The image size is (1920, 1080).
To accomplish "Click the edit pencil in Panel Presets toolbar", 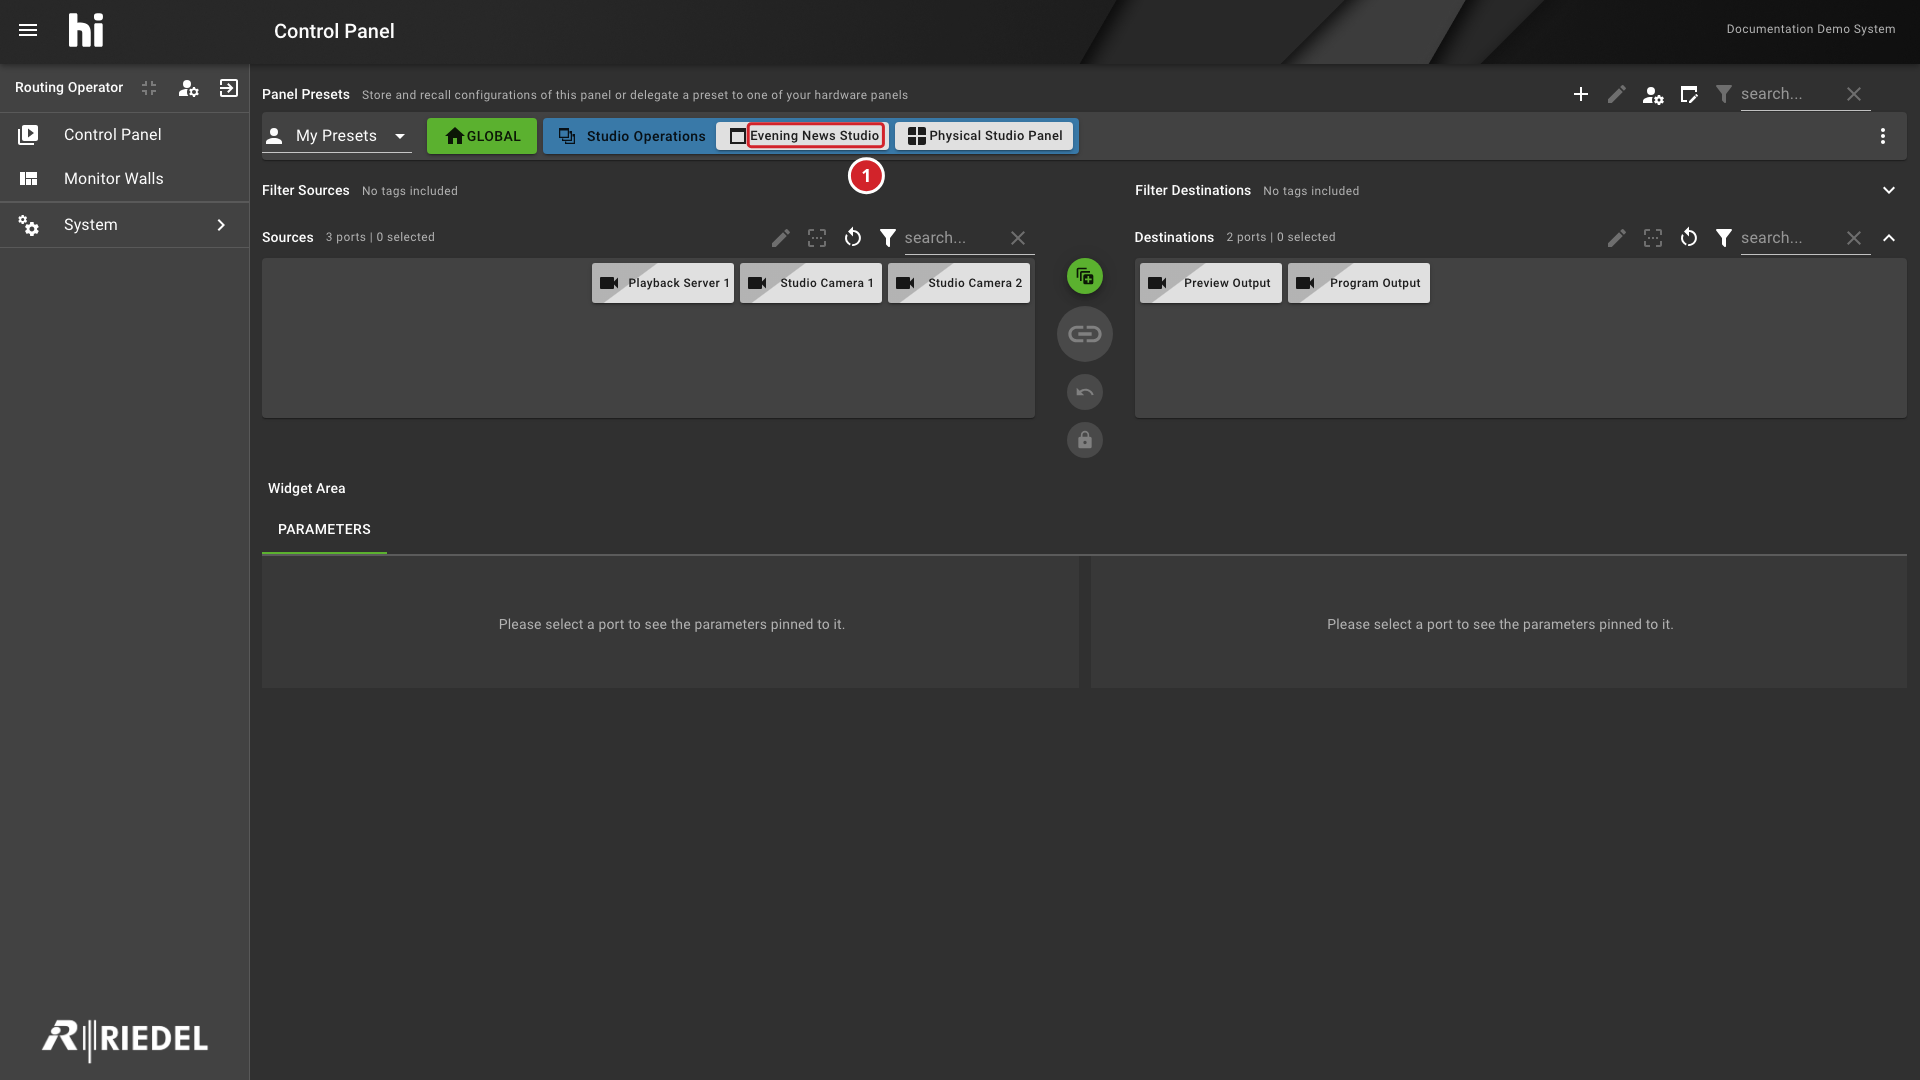I will [1617, 94].
